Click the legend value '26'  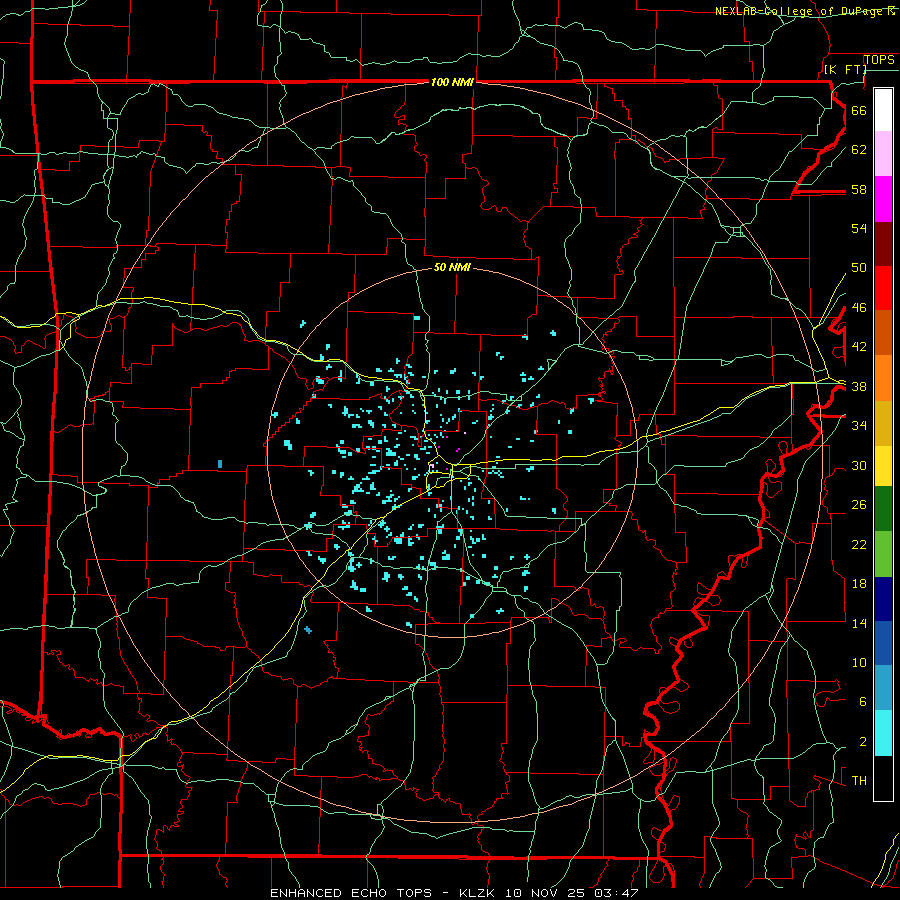(859, 505)
